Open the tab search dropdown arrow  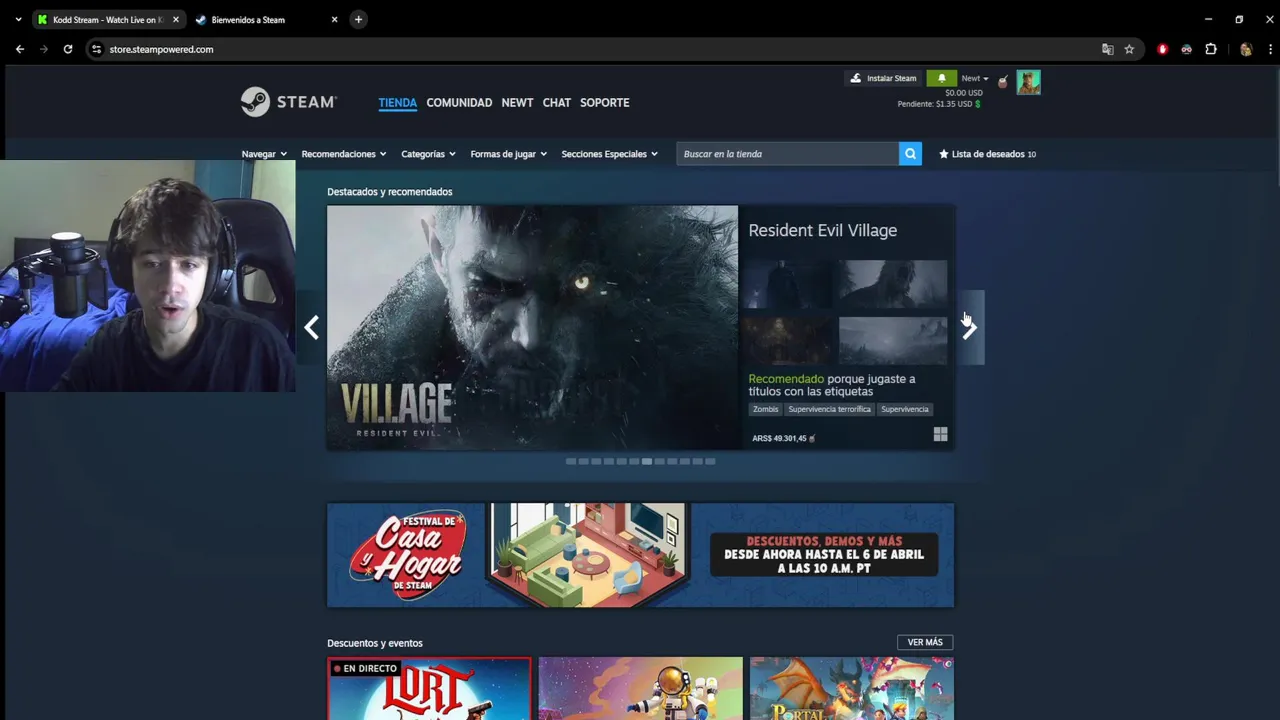pyautogui.click(x=18, y=19)
